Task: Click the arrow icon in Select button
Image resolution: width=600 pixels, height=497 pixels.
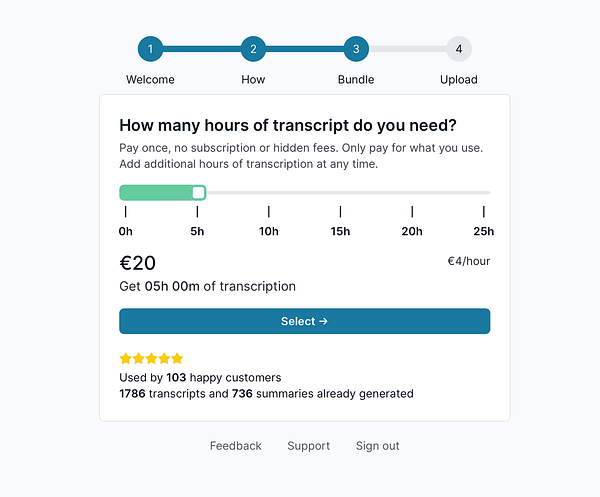Action: coord(323,322)
